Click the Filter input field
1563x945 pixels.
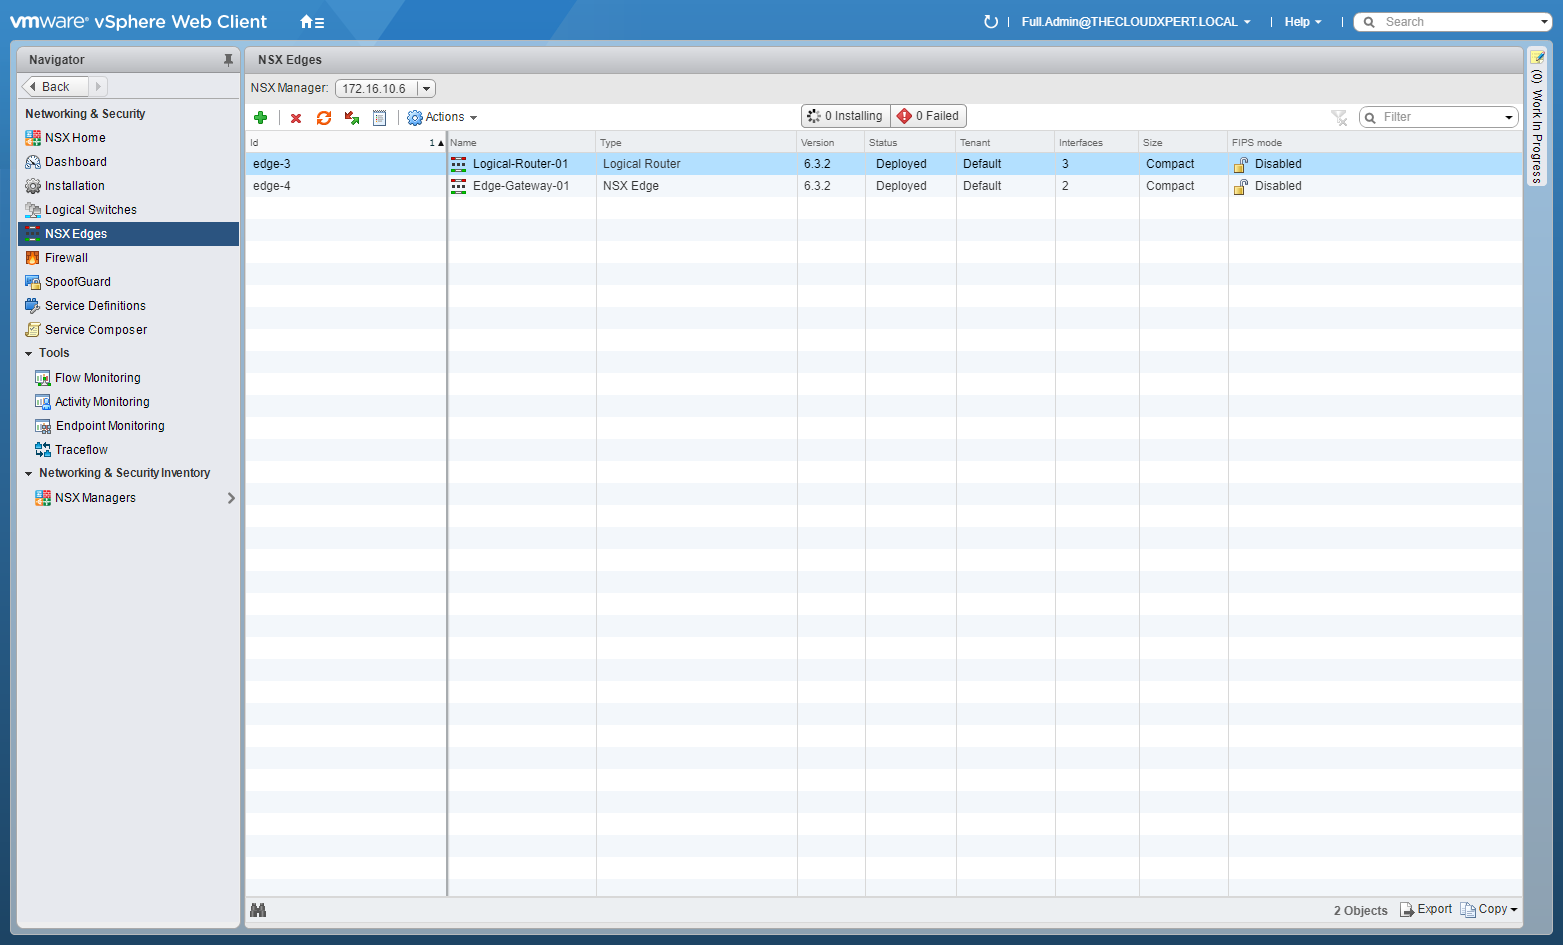coord(1438,118)
